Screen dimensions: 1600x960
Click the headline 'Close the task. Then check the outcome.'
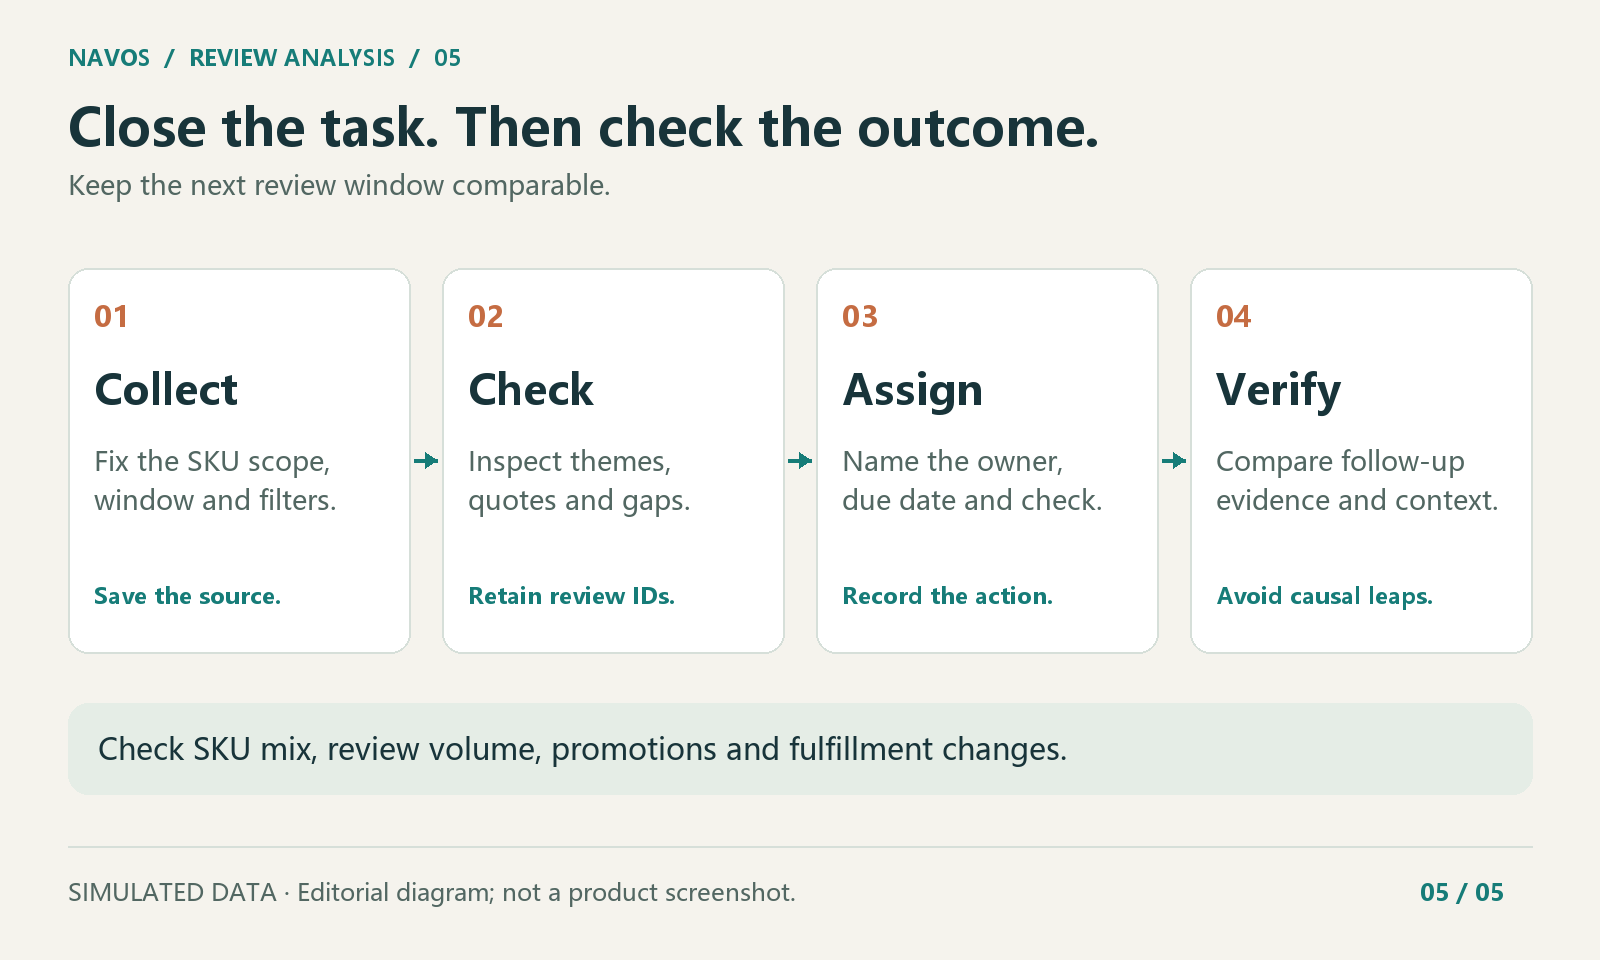point(583,128)
